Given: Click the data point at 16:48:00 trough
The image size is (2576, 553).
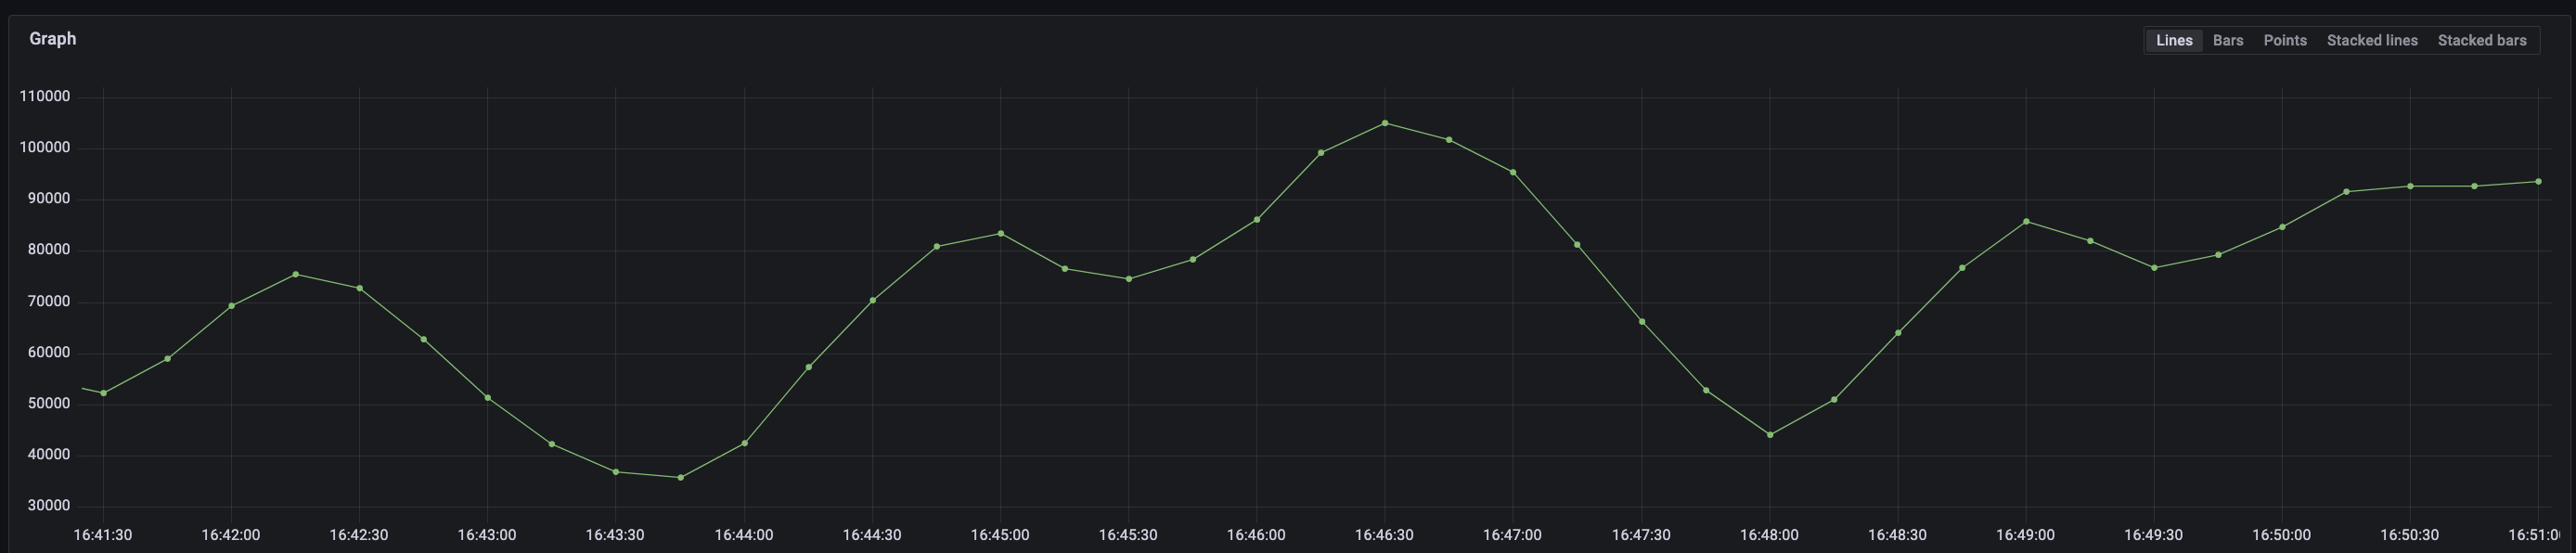Looking at the screenshot, I should 1770,435.
